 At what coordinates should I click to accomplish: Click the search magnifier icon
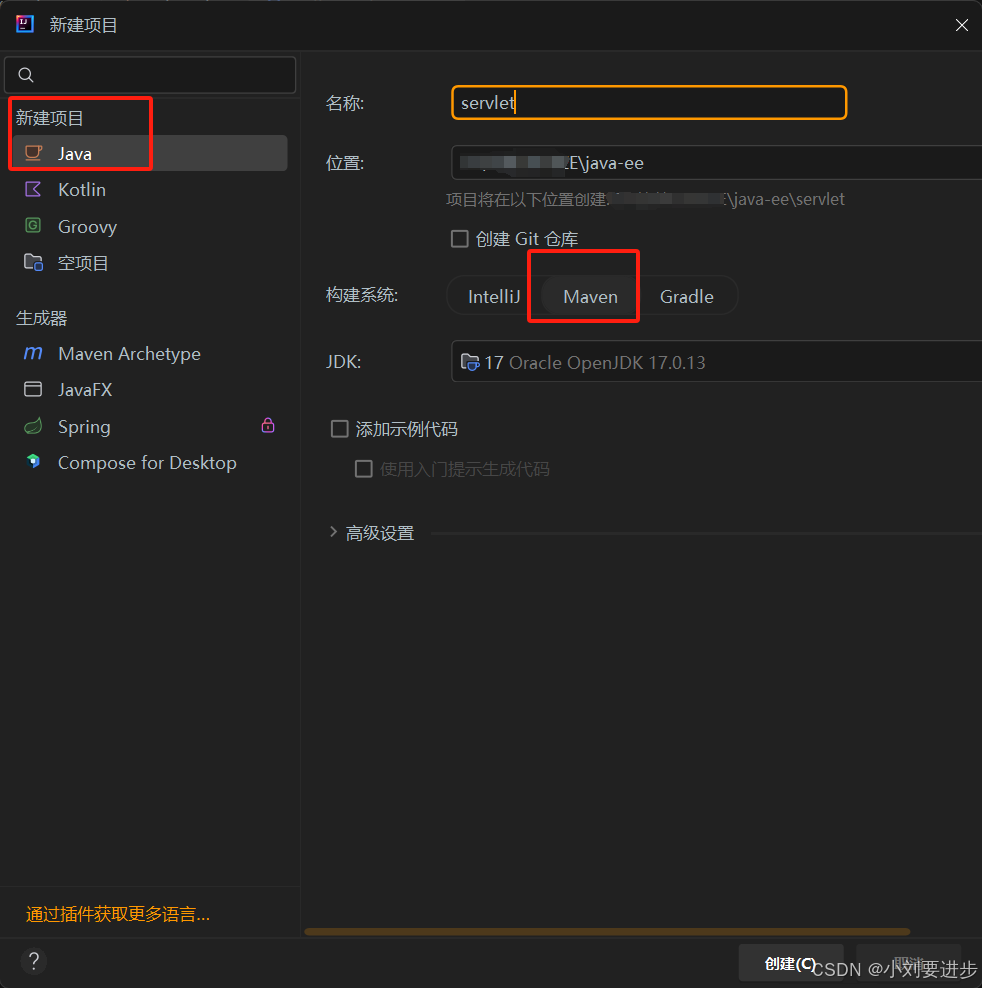point(26,75)
